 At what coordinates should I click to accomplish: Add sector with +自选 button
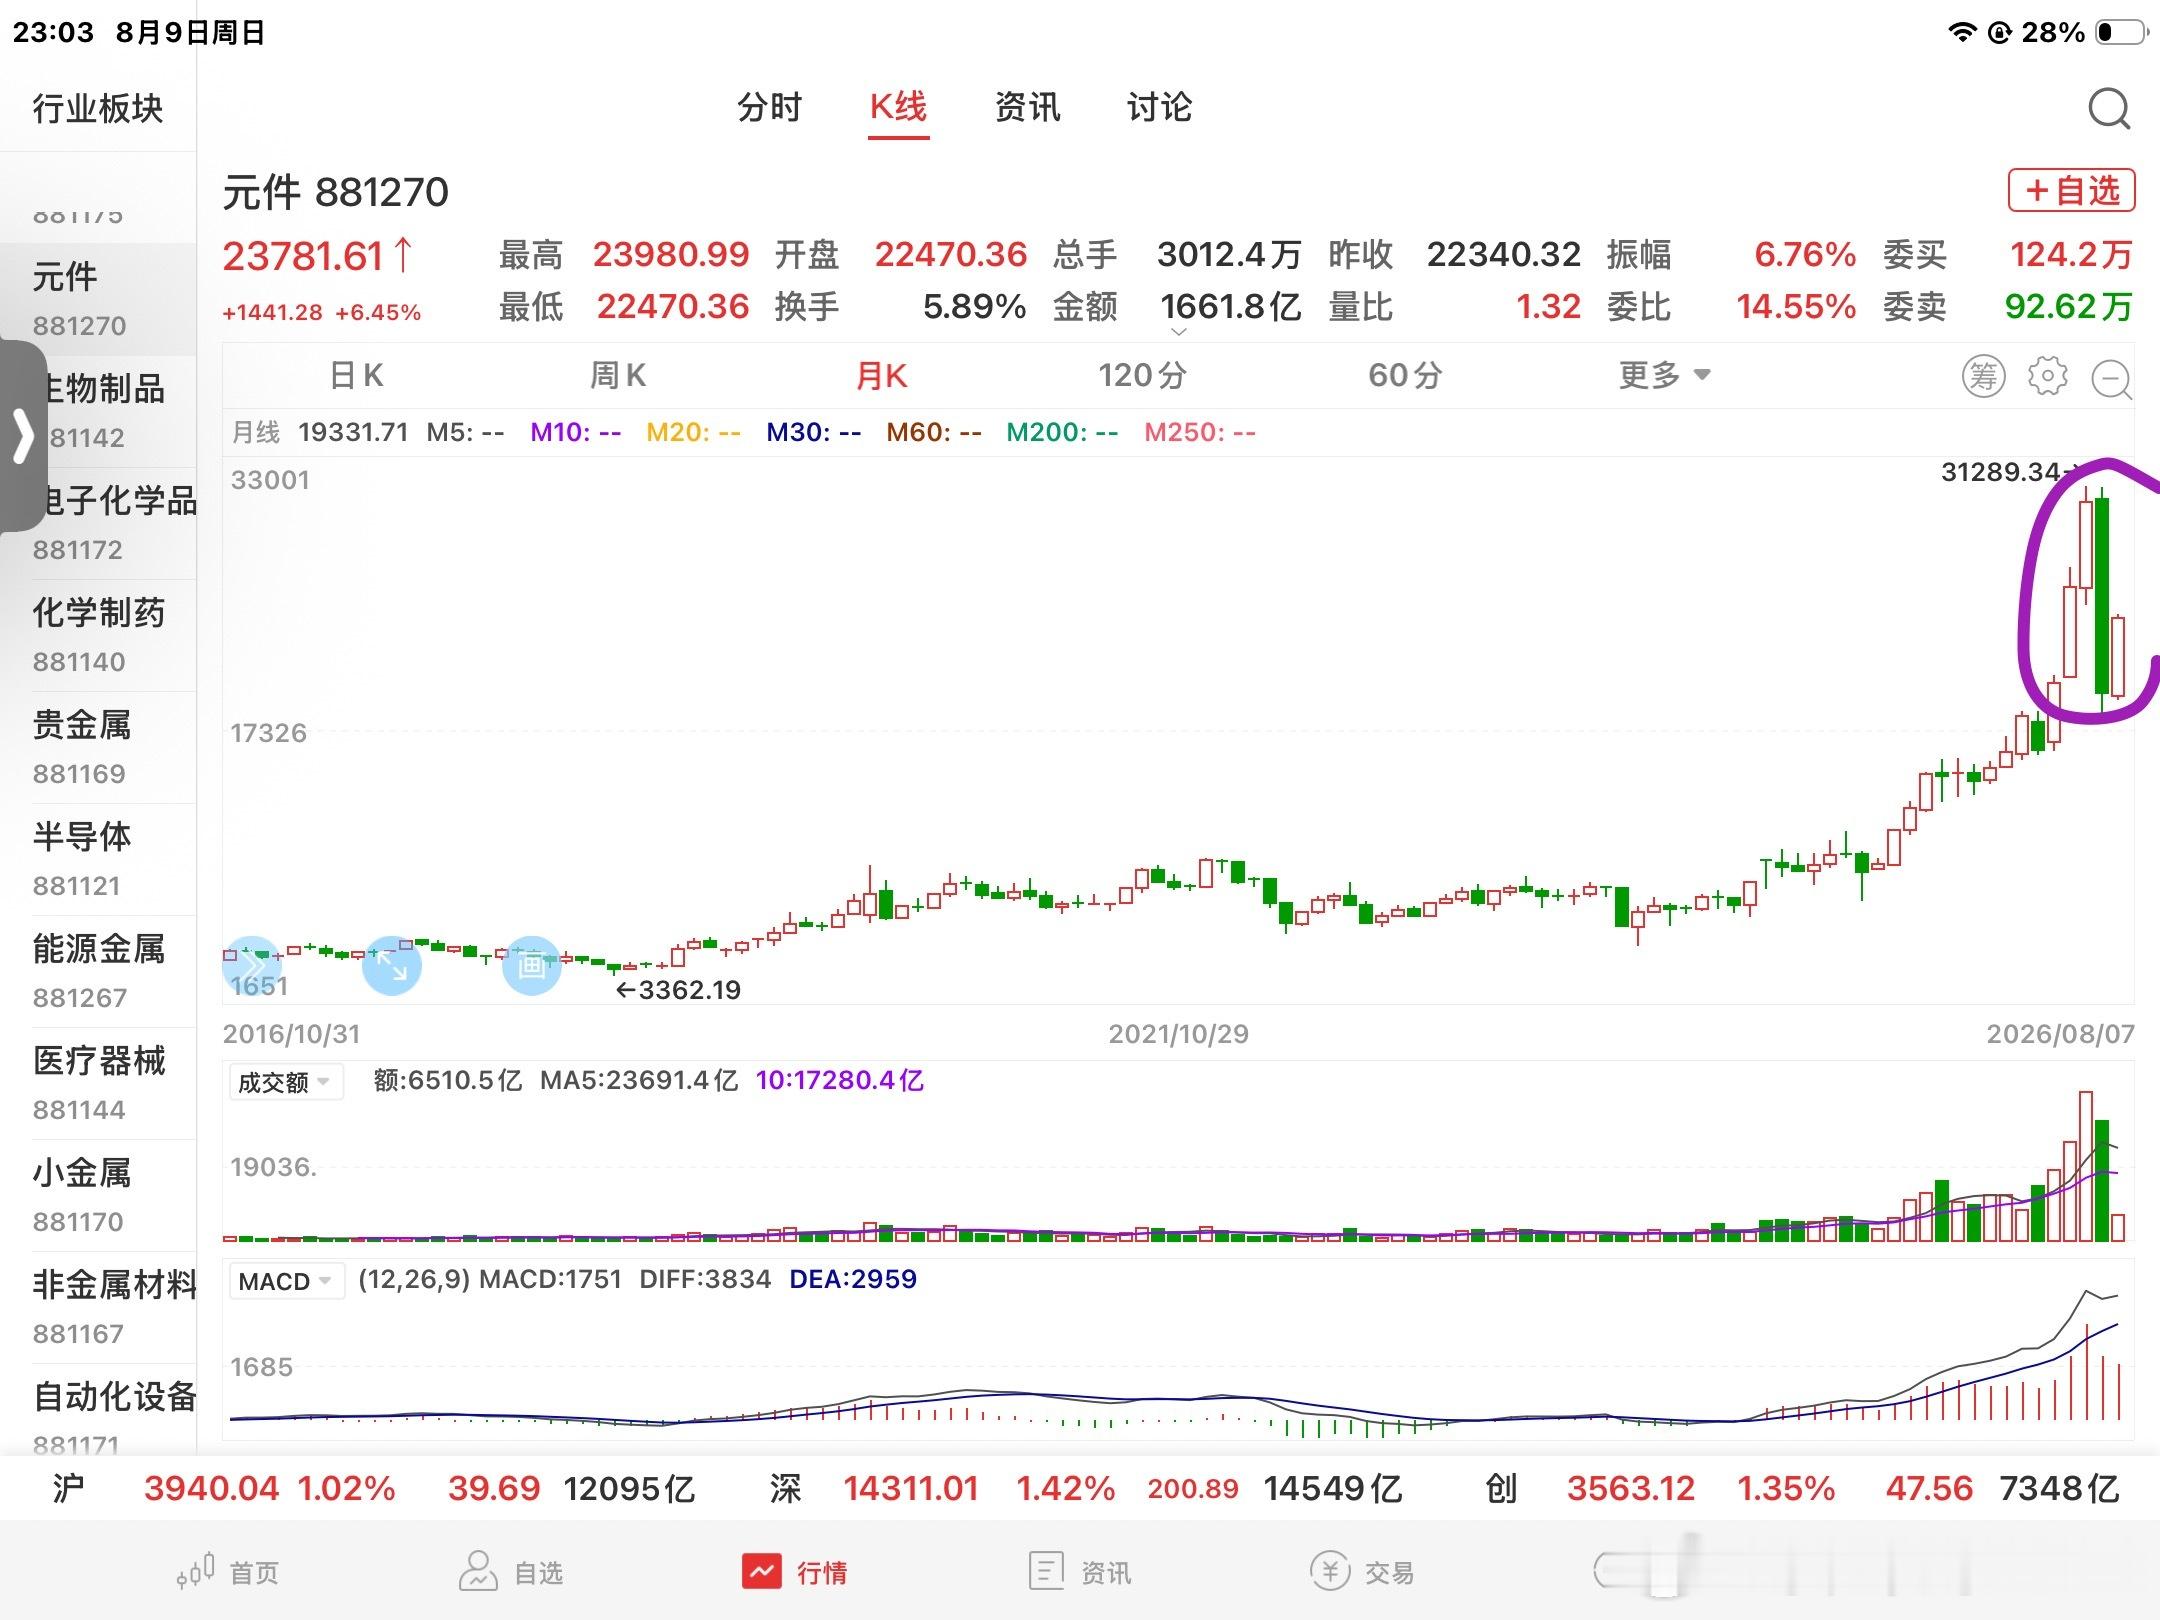click(x=2072, y=190)
